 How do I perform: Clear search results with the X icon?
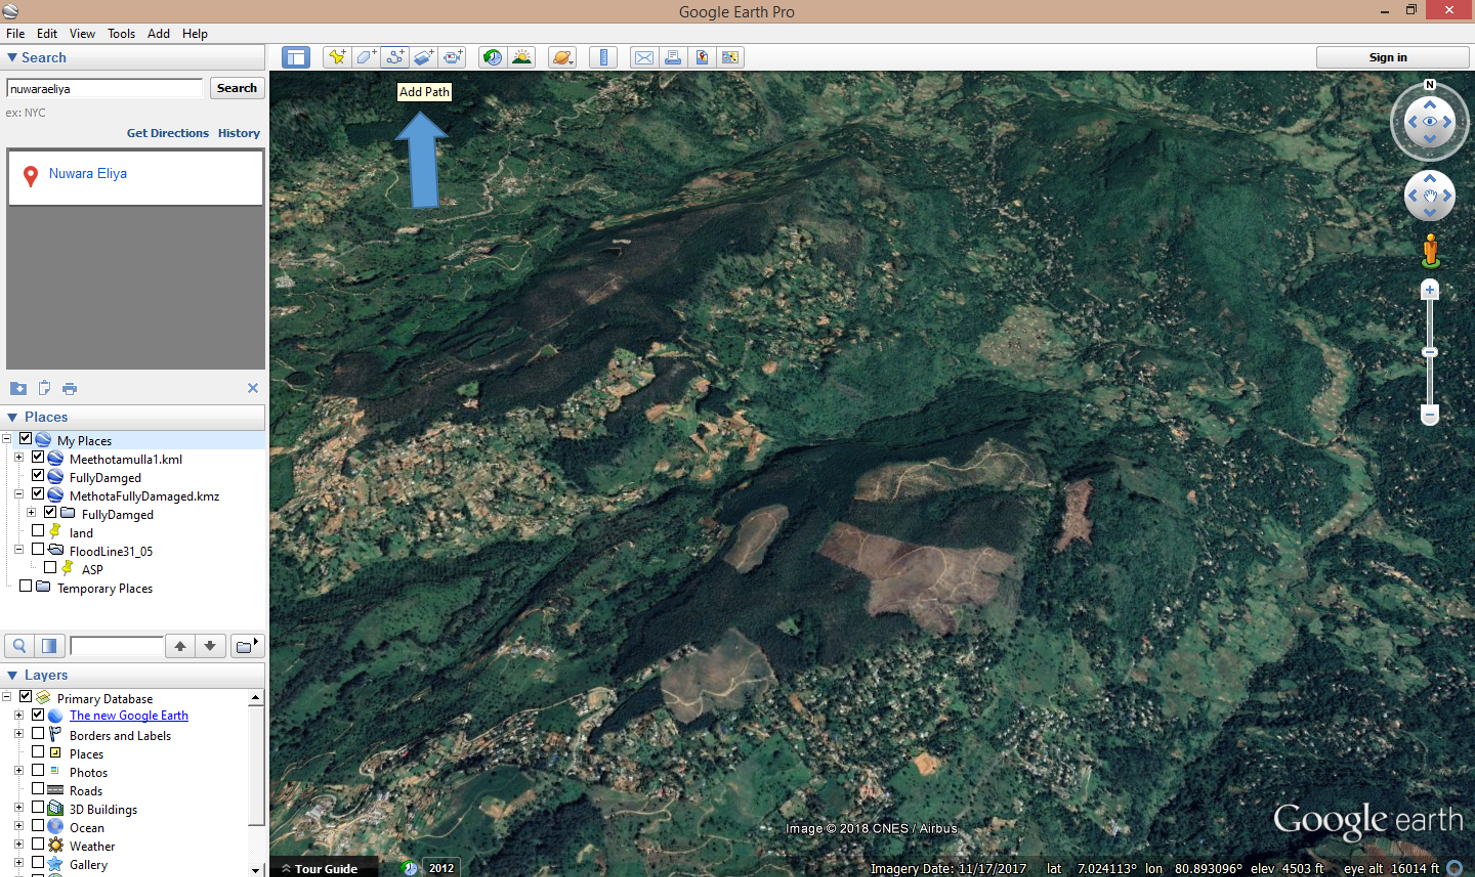252,388
